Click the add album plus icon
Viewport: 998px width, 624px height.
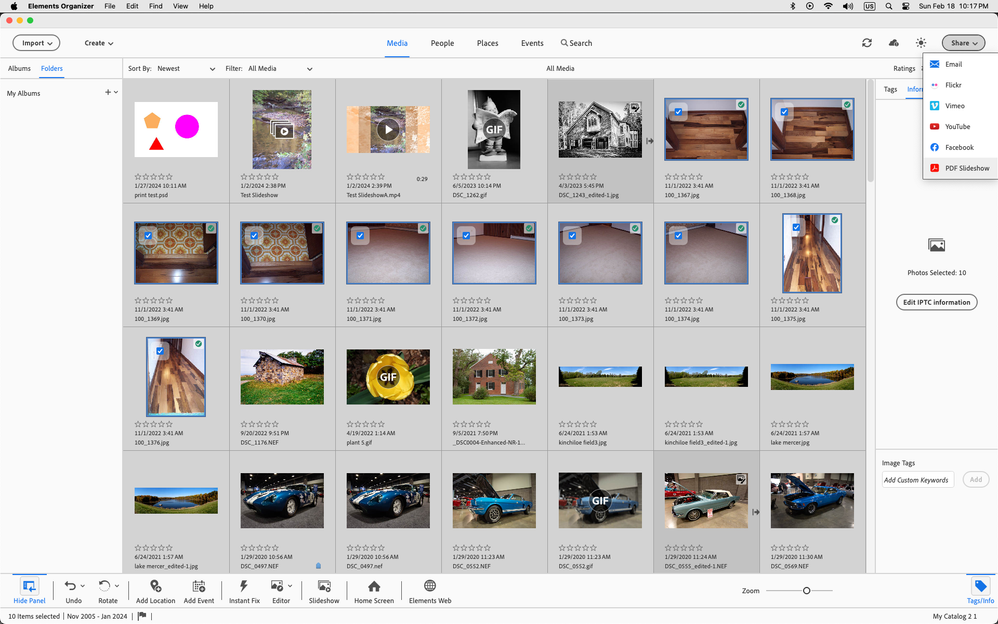pyautogui.click(x=108, y=92)
